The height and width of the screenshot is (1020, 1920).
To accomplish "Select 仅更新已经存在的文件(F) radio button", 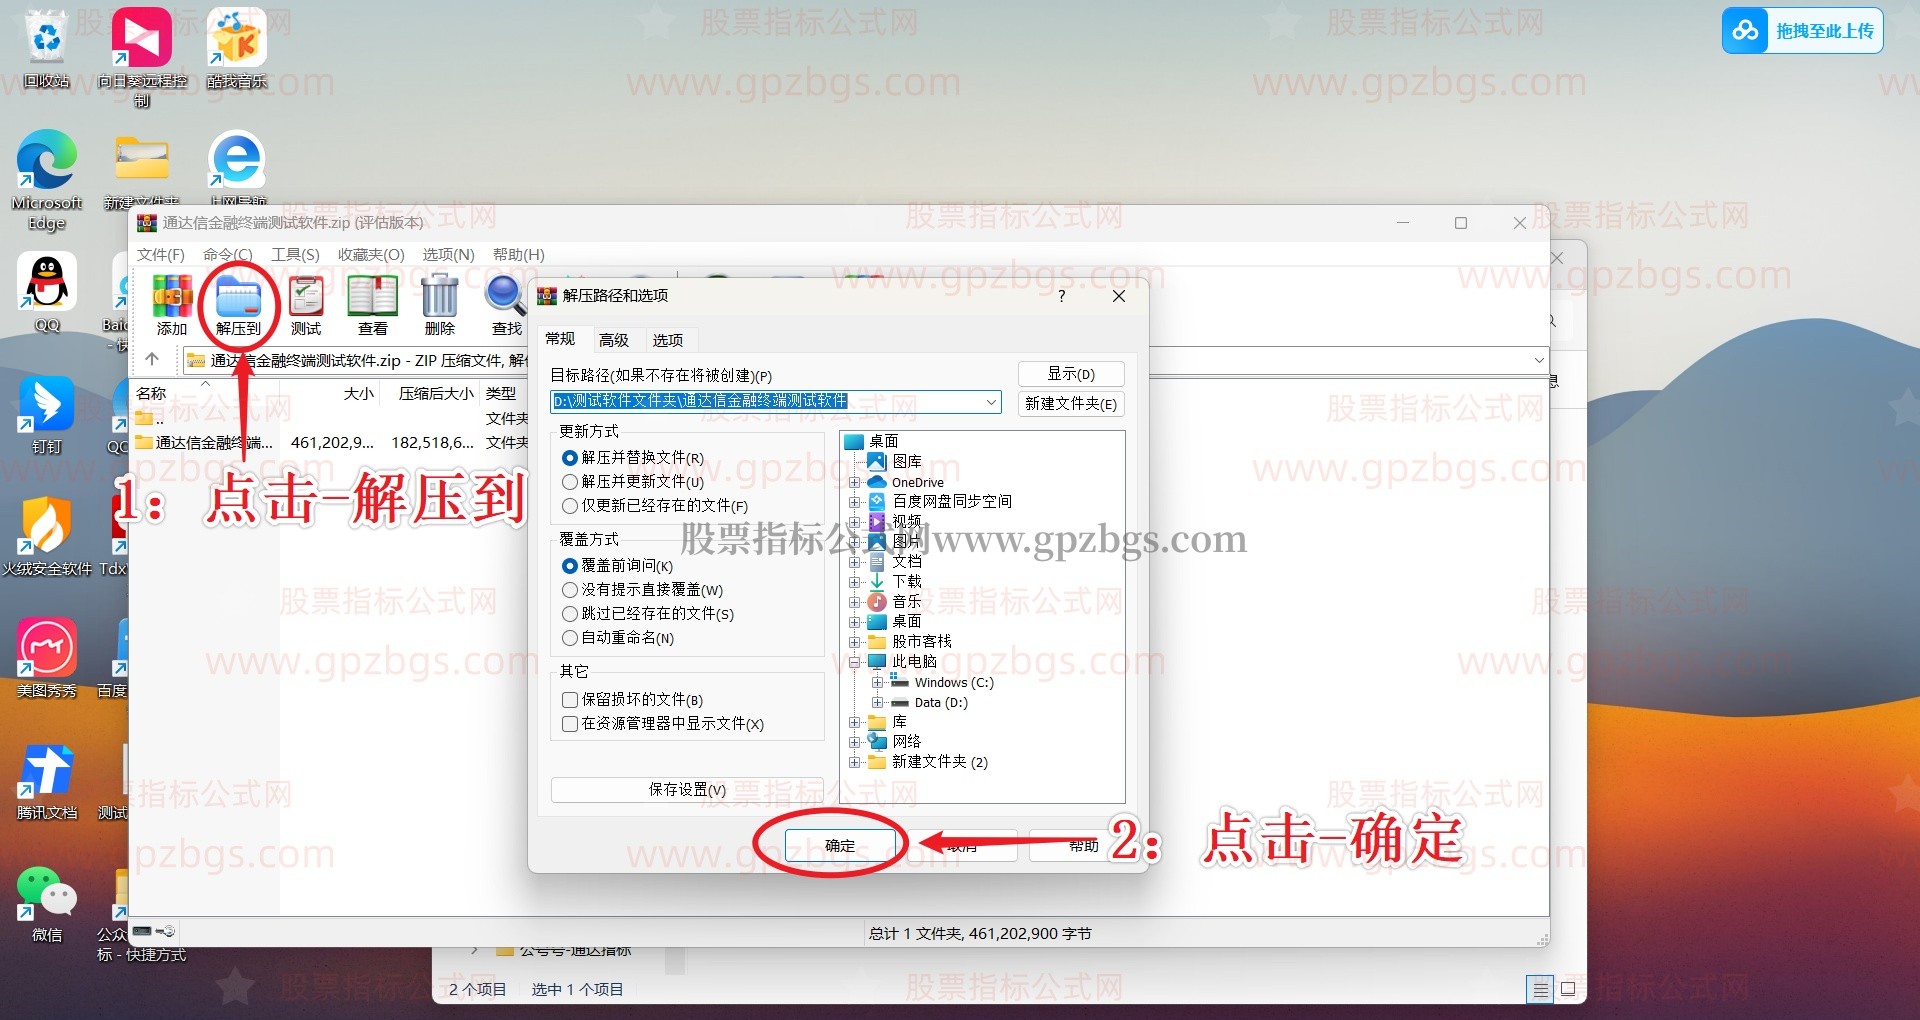I will 570,506.
